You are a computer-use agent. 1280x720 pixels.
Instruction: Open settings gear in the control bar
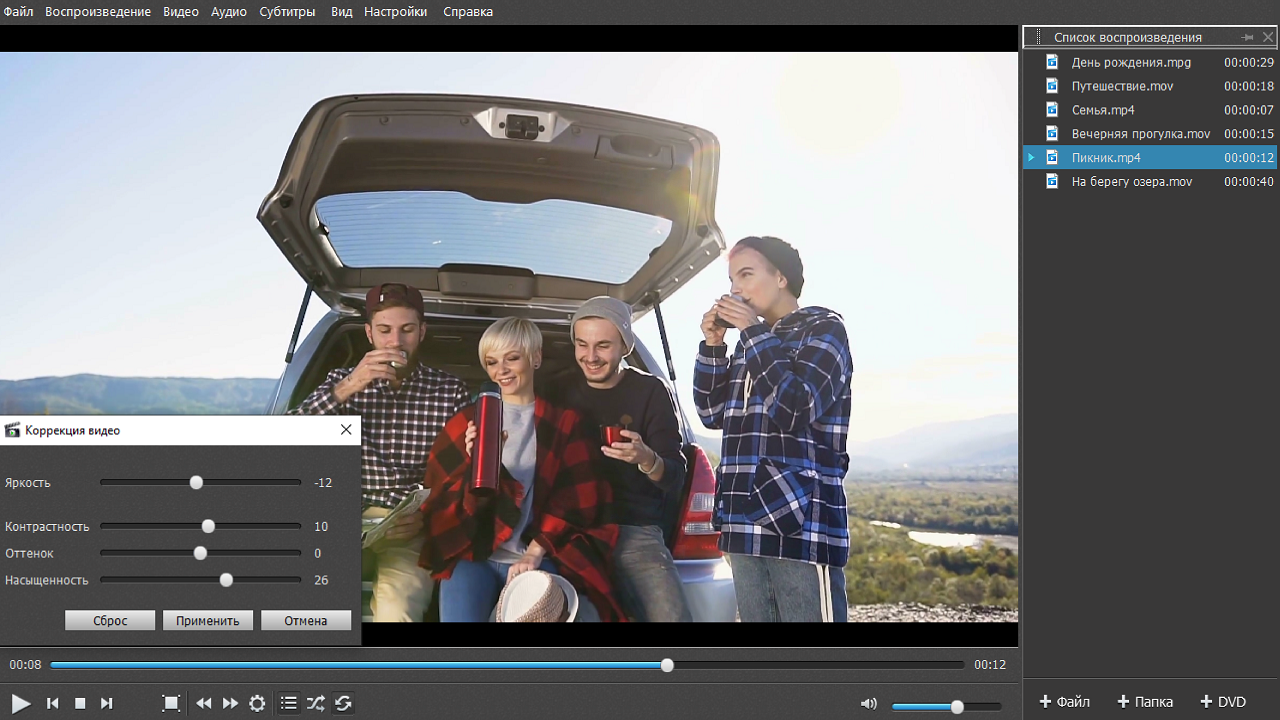pos(257,704)
